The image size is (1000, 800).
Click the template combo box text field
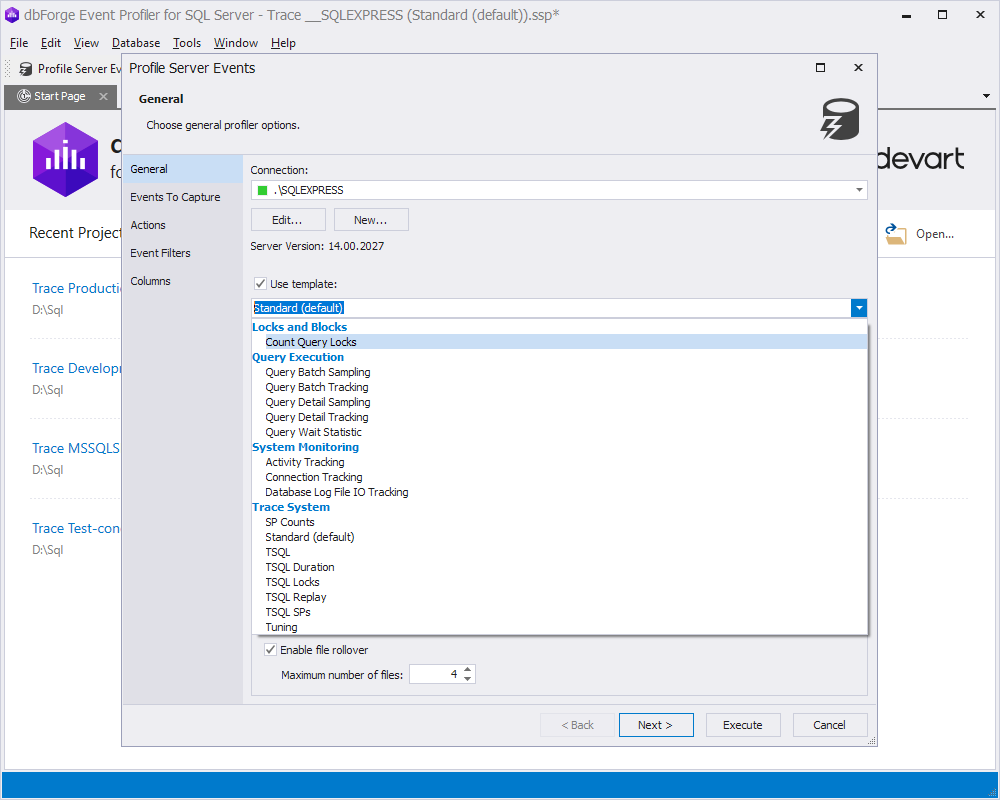(551, 308)
